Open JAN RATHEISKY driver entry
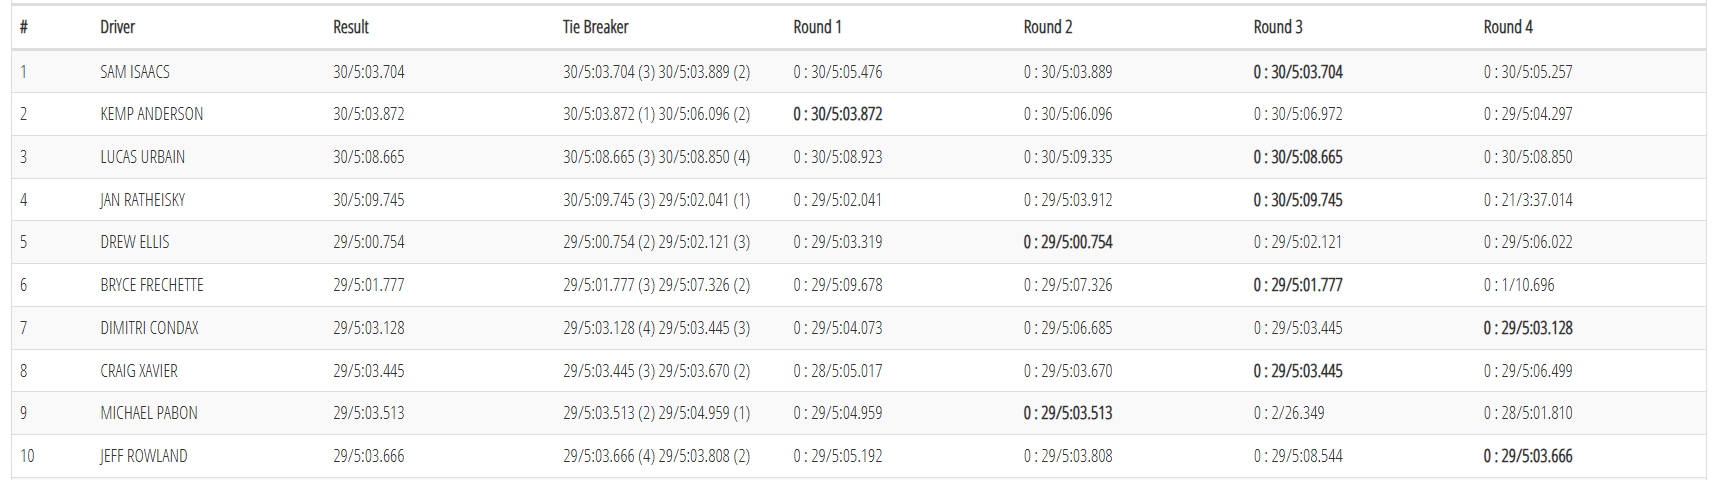This screenshot has height=480, width=1715. (142, 200)
